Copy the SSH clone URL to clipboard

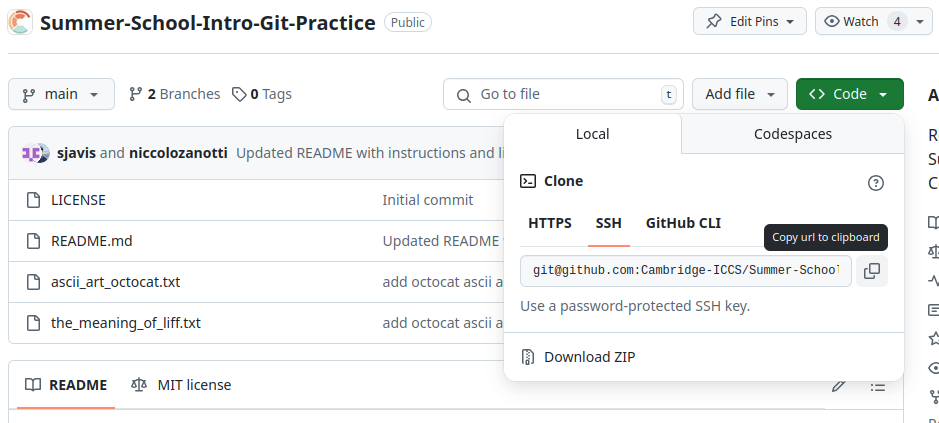coord(871,271)
